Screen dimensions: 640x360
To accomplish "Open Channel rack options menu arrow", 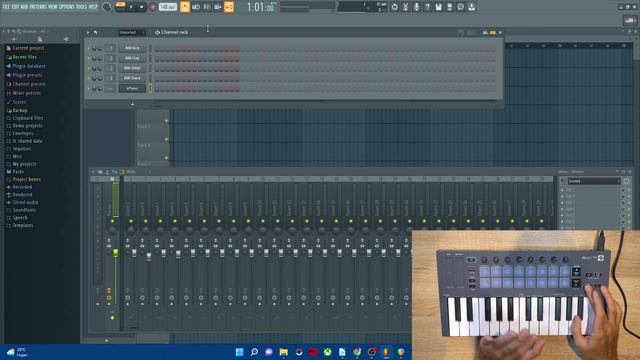I will pos(88,32).
